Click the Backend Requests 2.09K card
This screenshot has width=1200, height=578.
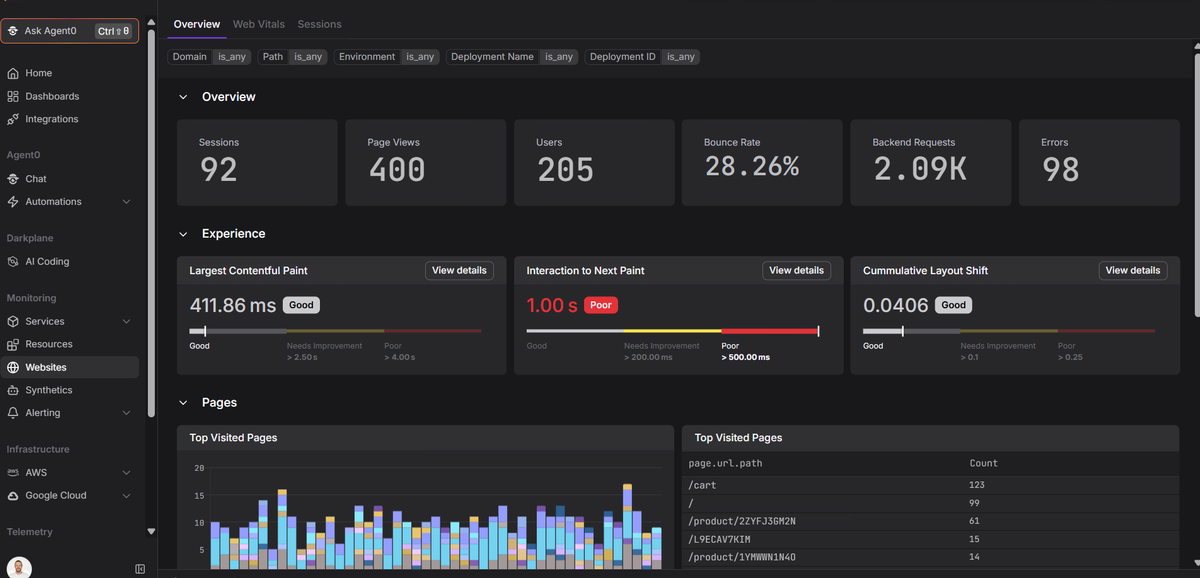pyautogui.click(x=931, y=163)
